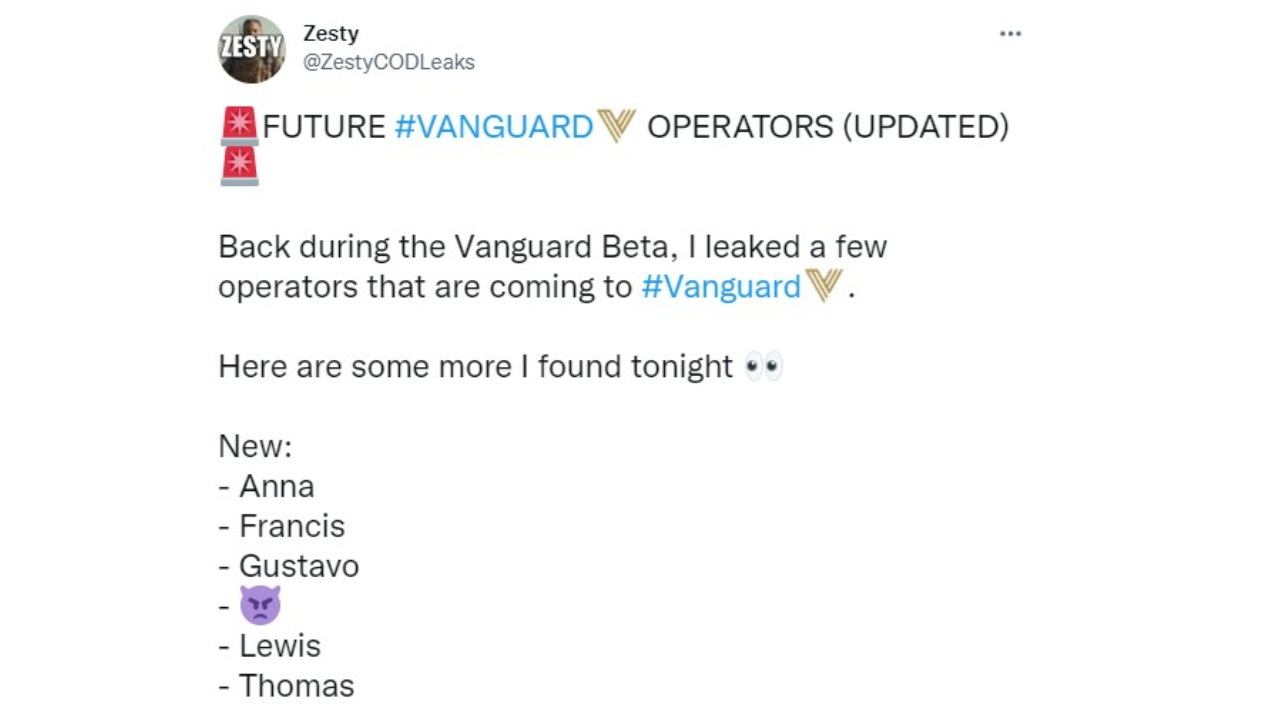Click the siren emoji on the second line
The height and width of the screenshot is (720, 1280).
click(x=239, y=166)
